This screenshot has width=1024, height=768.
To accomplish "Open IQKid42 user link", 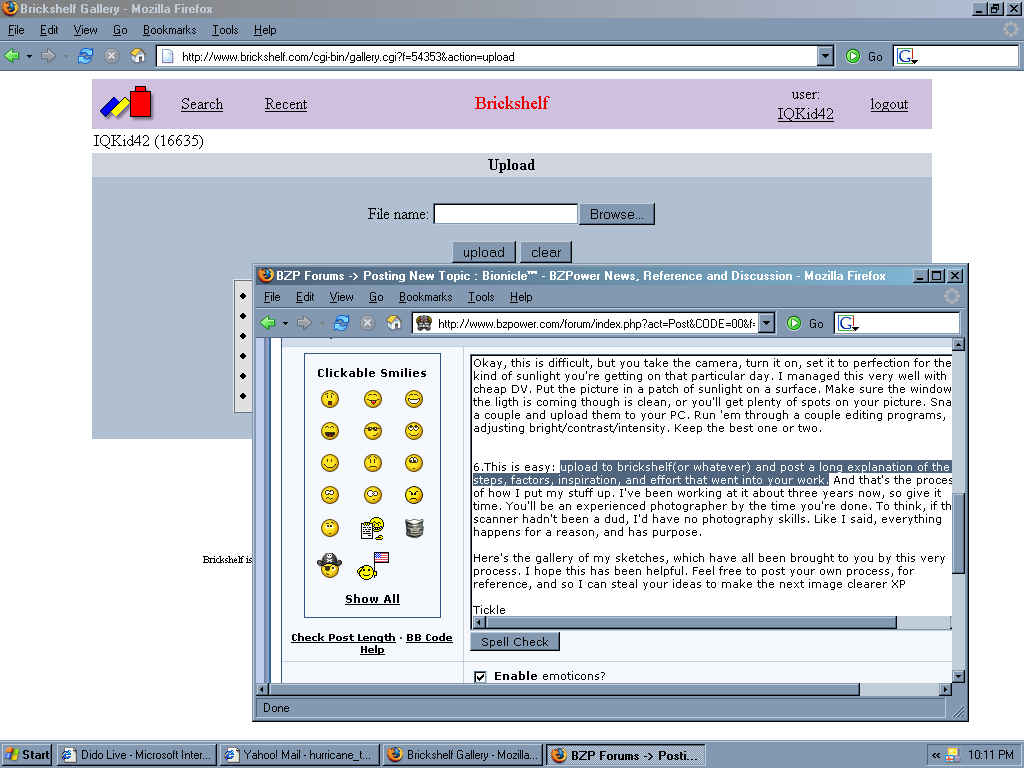I will click(x=805, y=114).
